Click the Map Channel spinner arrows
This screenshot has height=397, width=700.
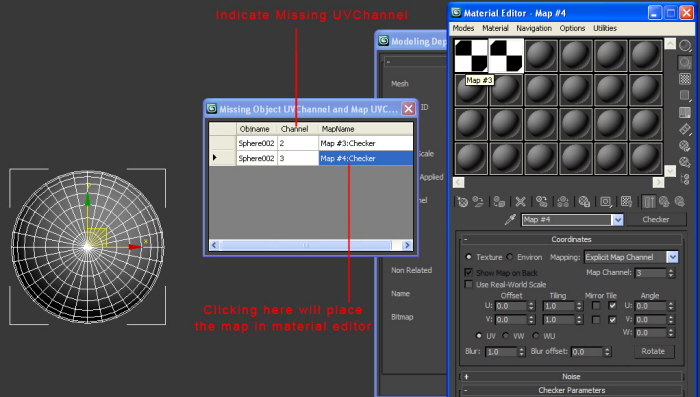tap(671, 272)
